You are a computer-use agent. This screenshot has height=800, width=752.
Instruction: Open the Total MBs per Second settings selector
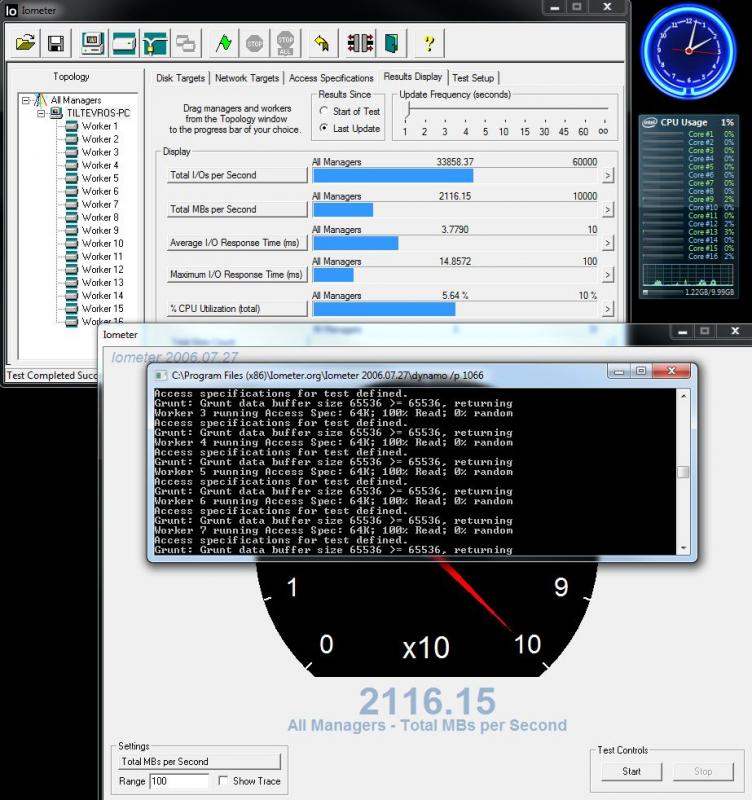pyautogui.click(x=199, y=761)
